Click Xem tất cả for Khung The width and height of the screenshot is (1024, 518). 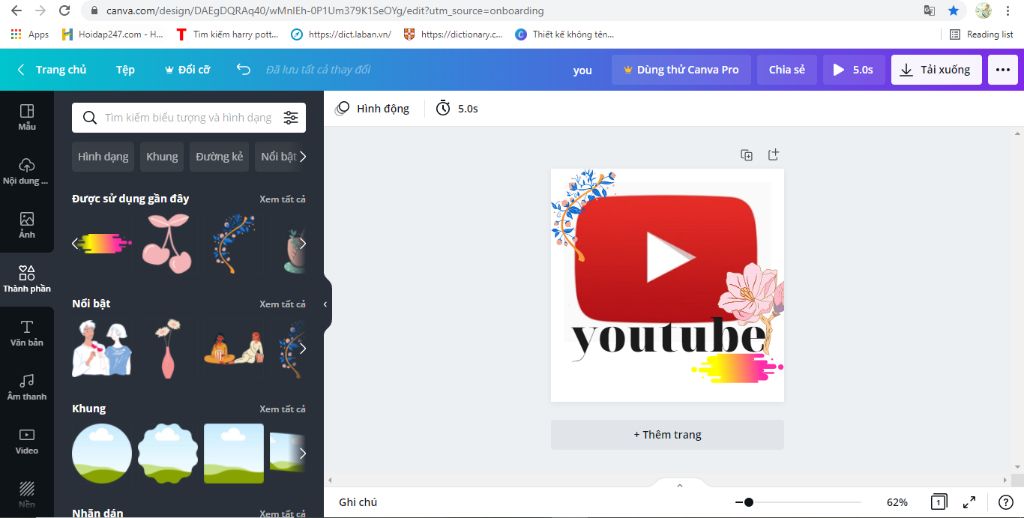pyautogui.click(x=282, y=409)
